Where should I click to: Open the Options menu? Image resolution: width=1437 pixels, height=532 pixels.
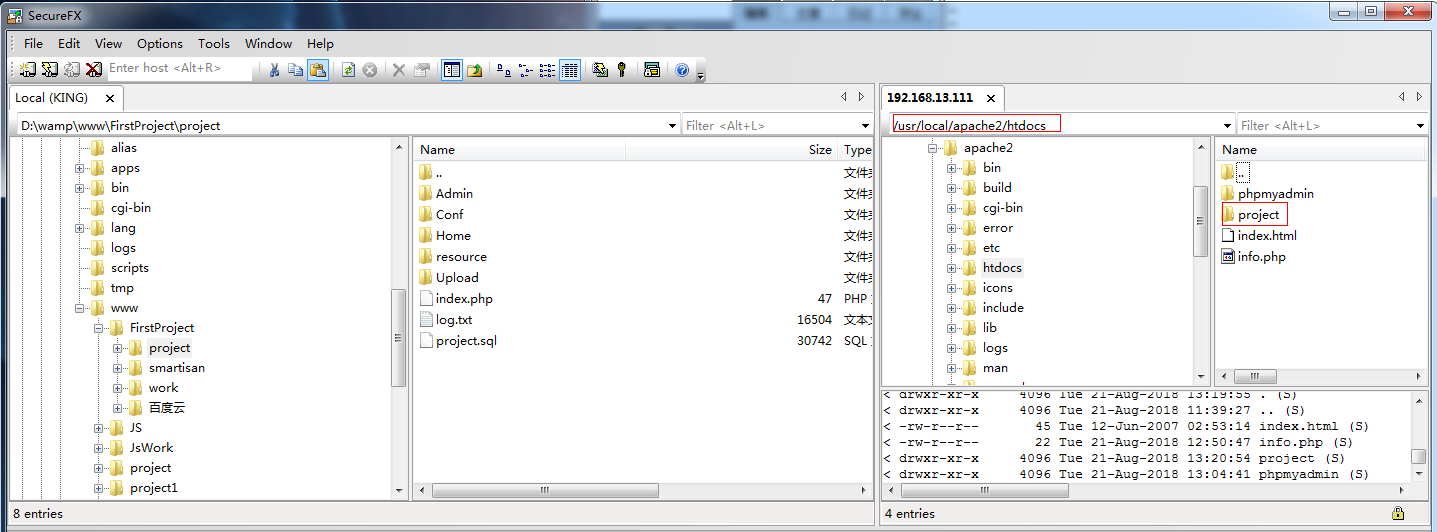[x=160, y=43]
